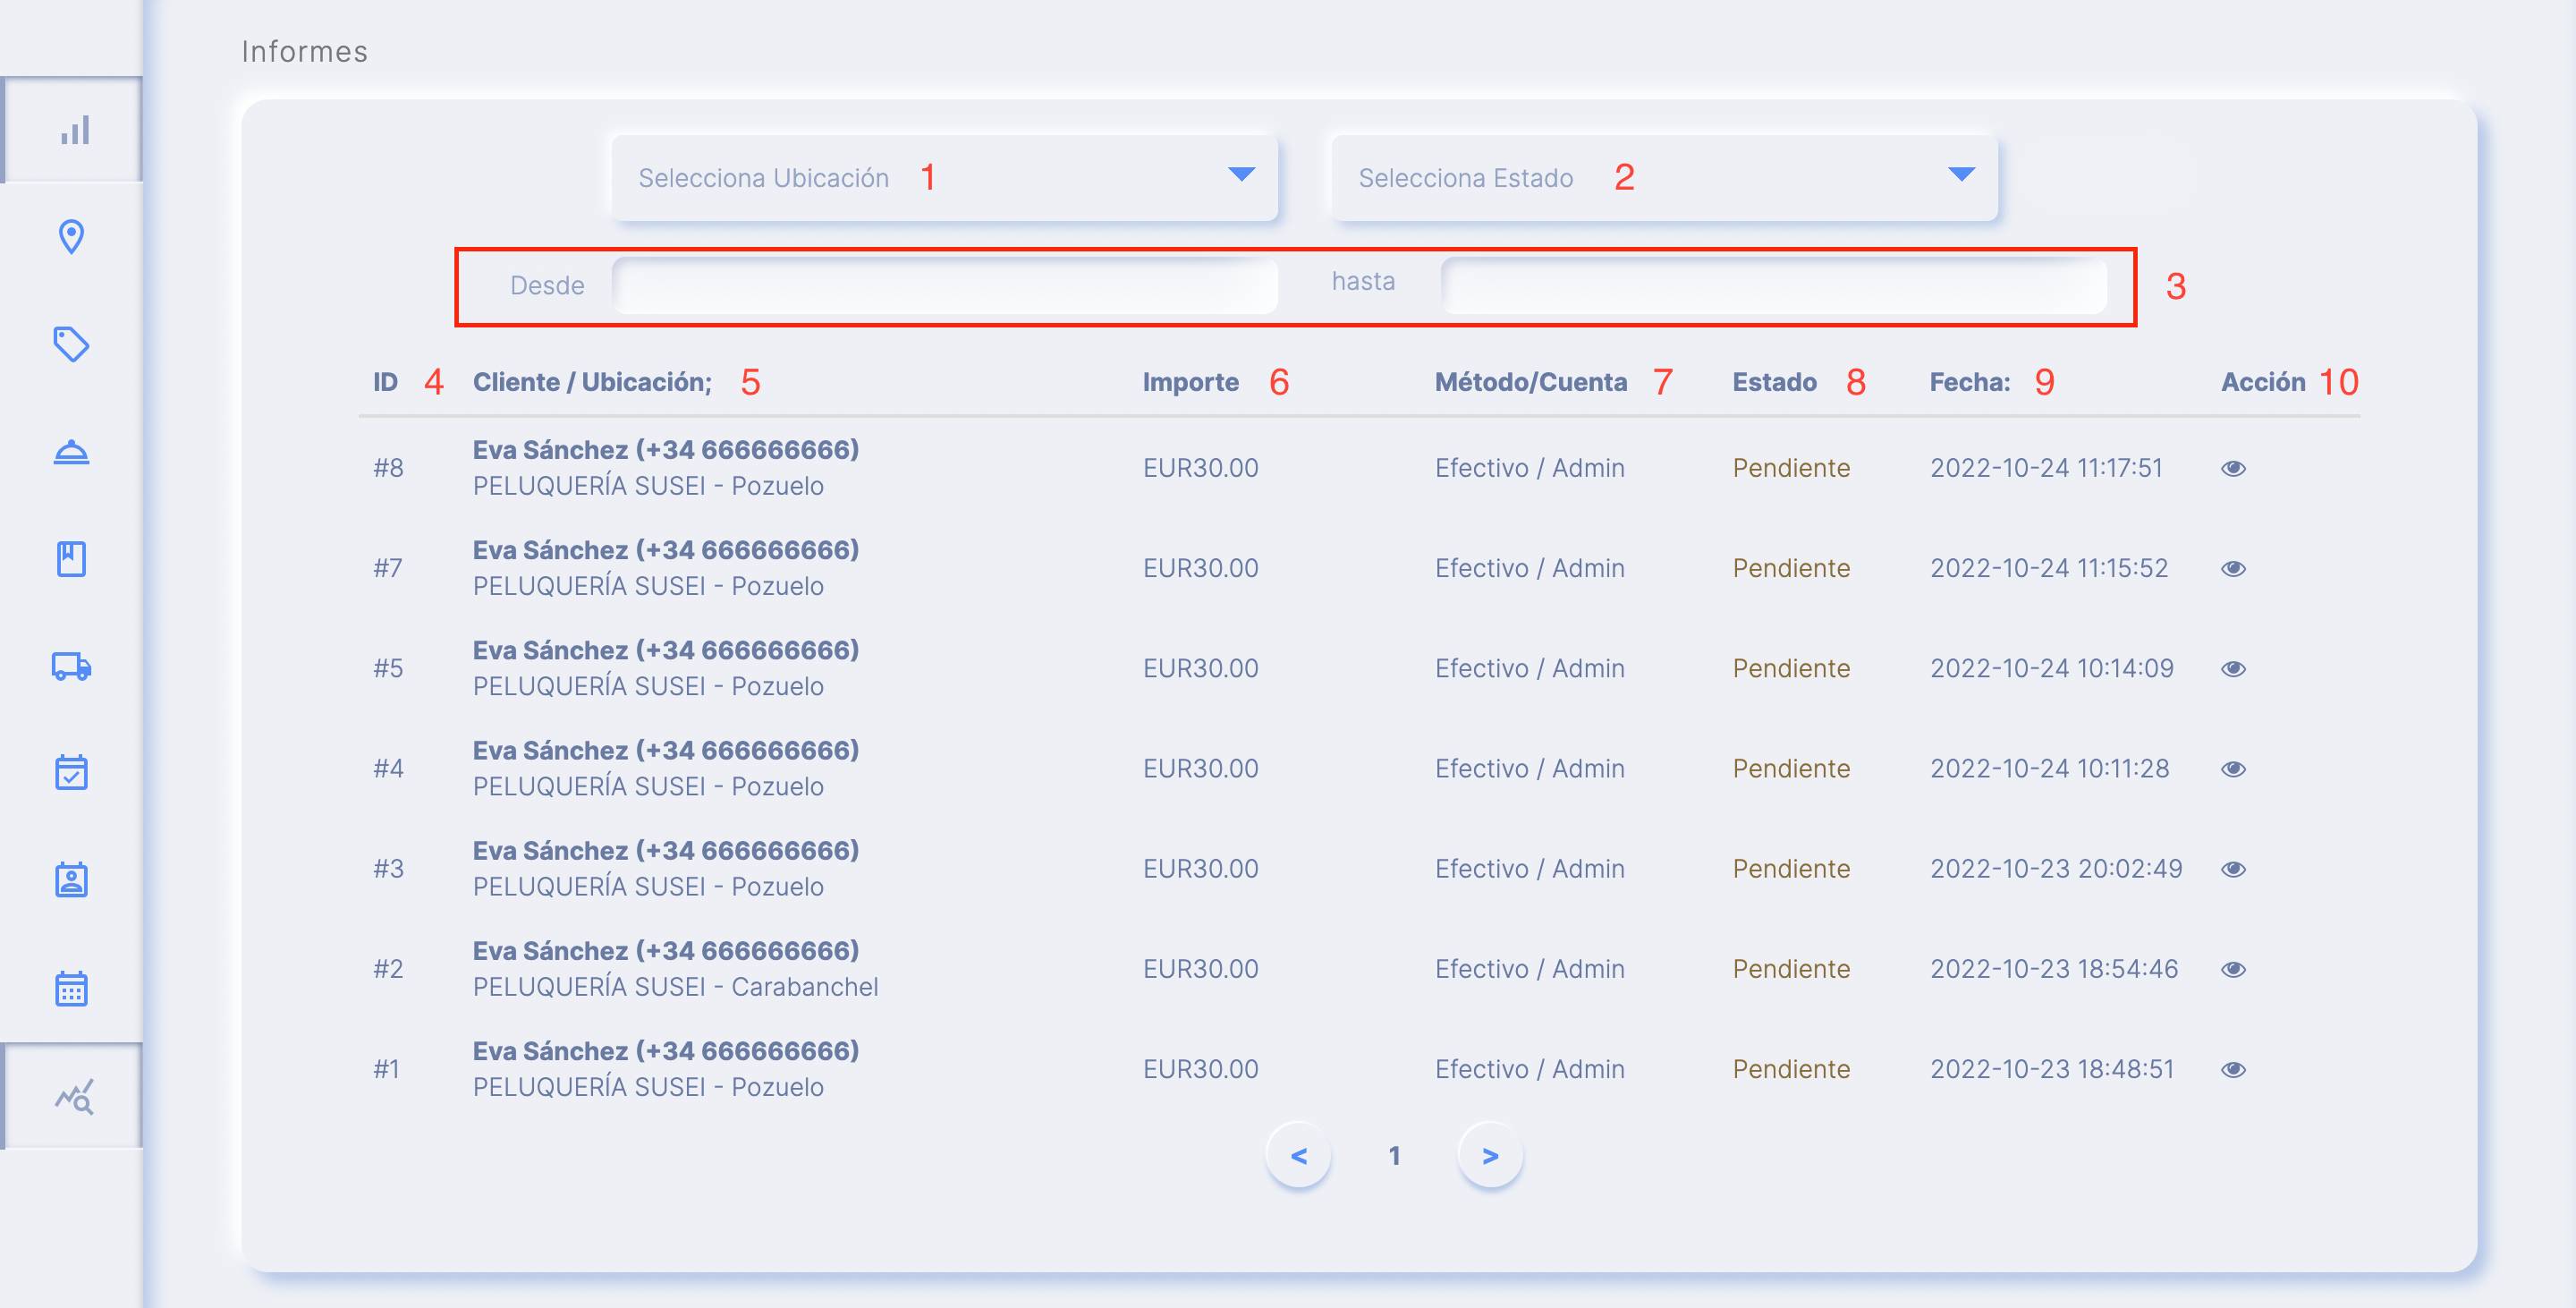Image resolution: width=2576 pixels, height=1308 pixels.
Task: Click the #3 order ID
Action: (x=388, y=868)
